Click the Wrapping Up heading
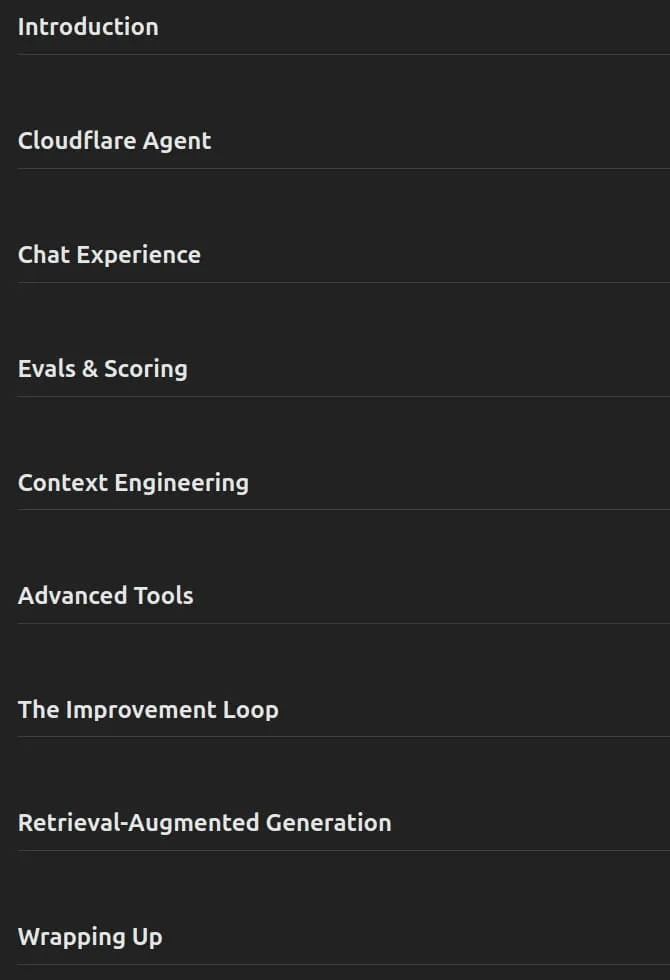This screenshot has width=670, height=980. tap(90, 936)
